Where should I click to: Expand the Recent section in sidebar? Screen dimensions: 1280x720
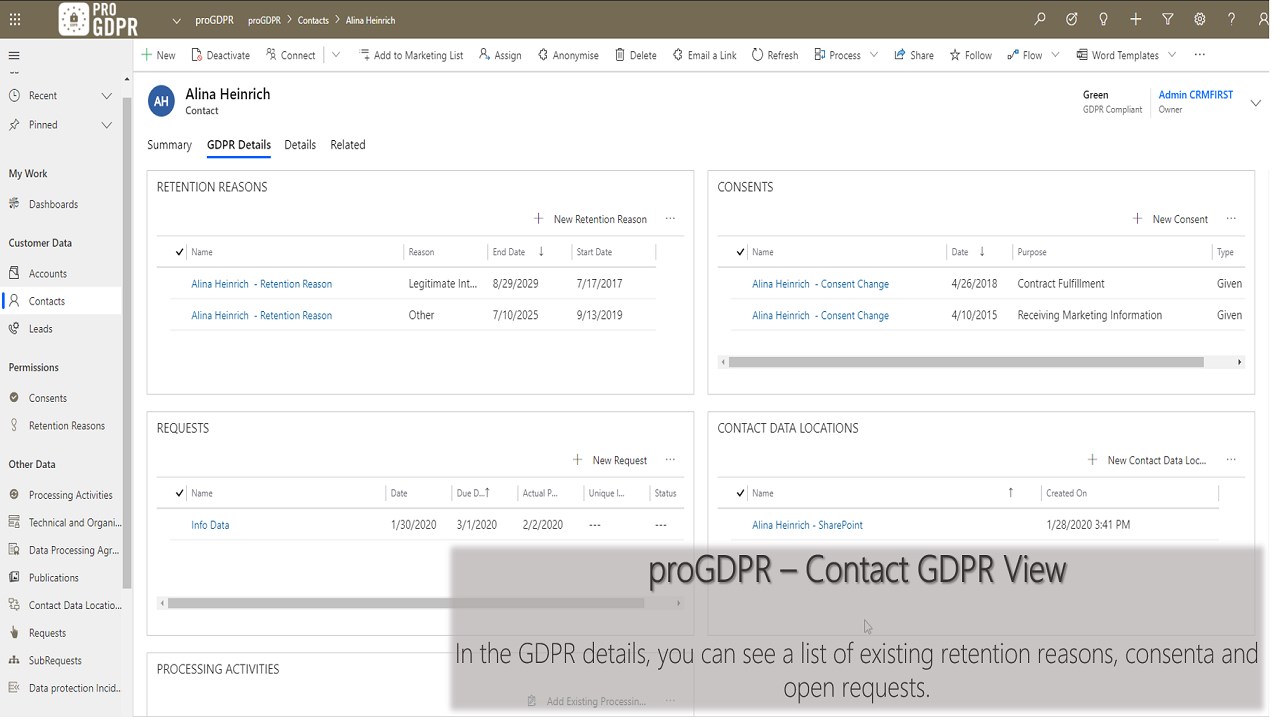tap(107, 96)
